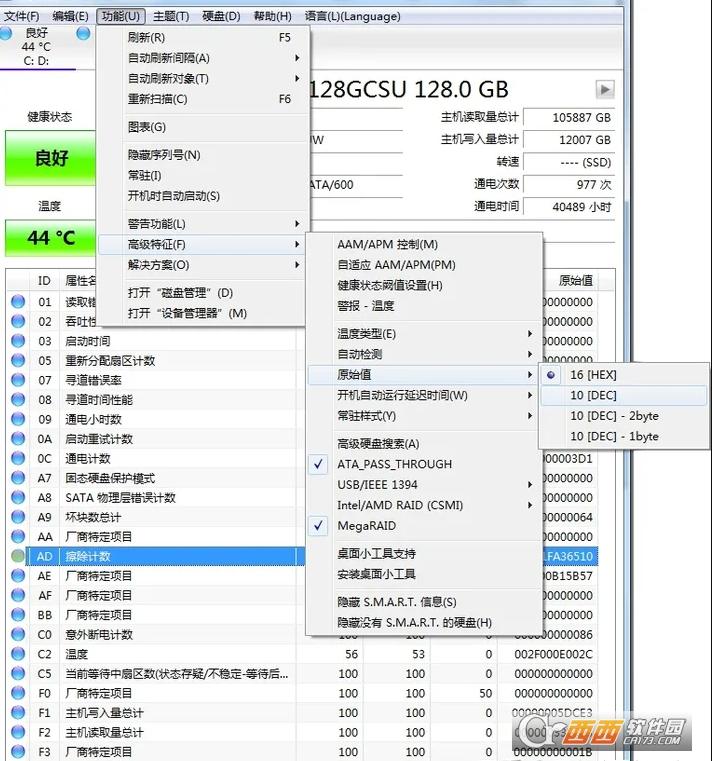The width and height of the screenshot is (712, 761).
Task: Open the 文件(F) menu
Action: 21,17
